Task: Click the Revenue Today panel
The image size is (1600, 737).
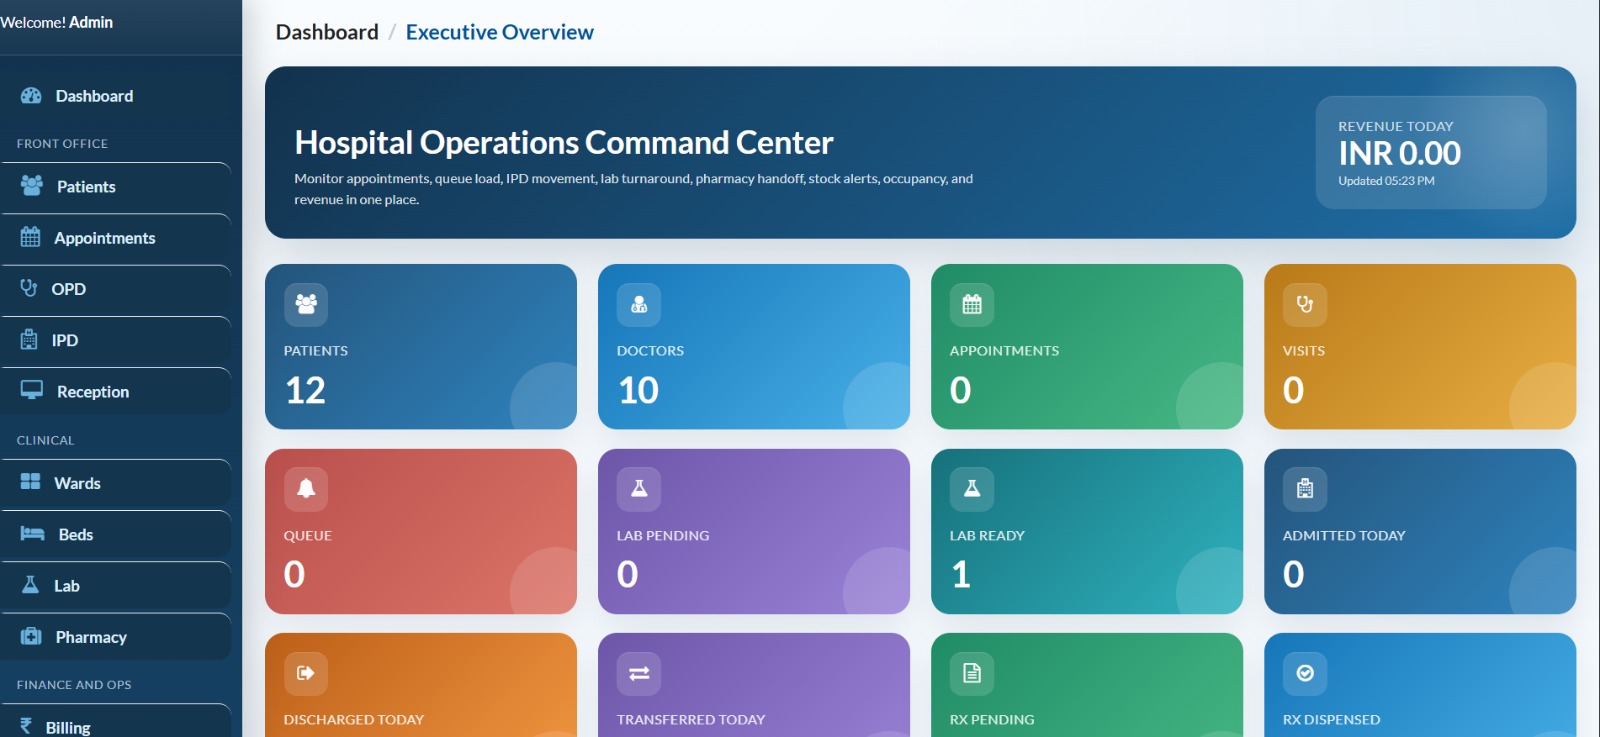Action: (x=1430, y=153)
